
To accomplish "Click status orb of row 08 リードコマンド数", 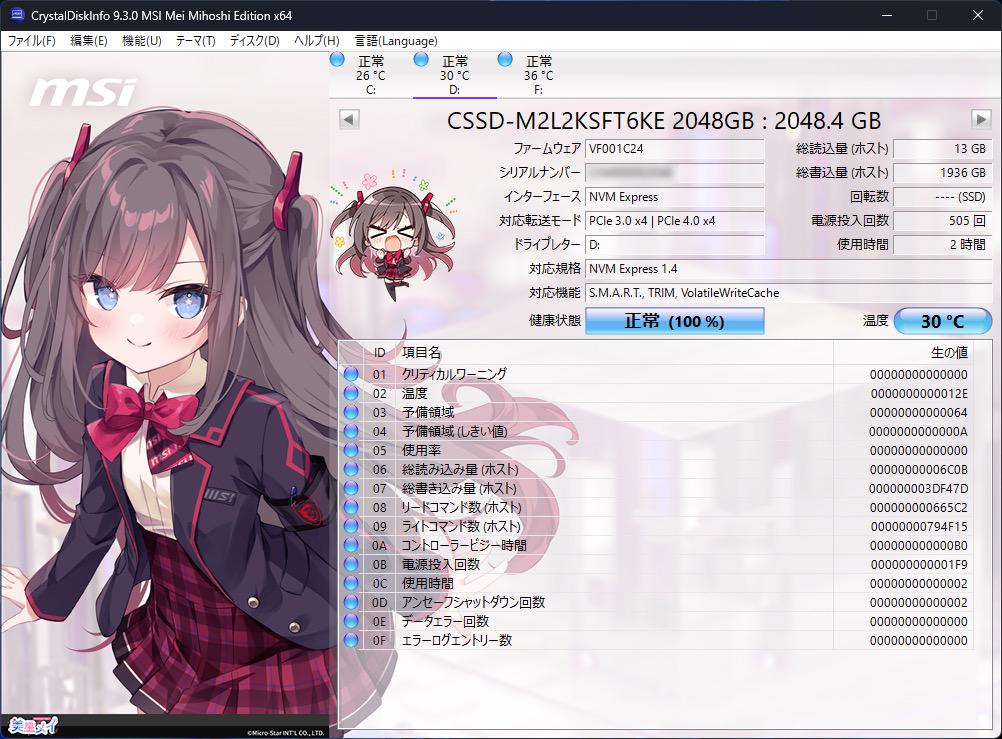I will [351, 507].
